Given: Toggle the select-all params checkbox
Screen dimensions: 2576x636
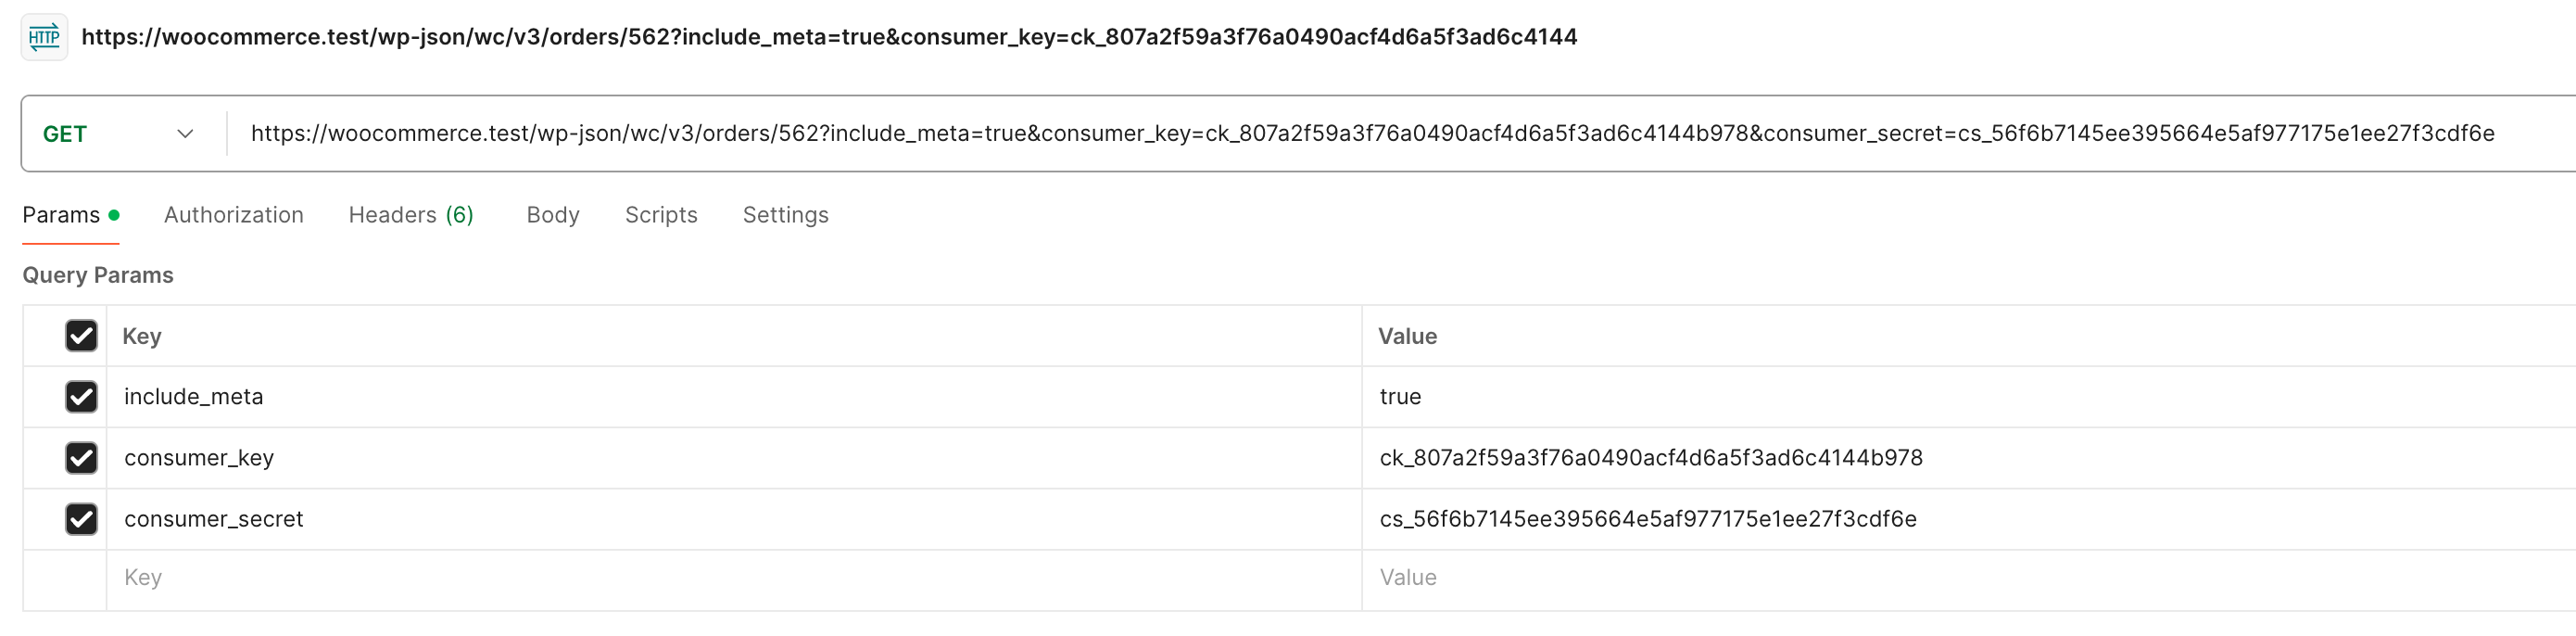Looking at the screenshot, I should 81,336.
